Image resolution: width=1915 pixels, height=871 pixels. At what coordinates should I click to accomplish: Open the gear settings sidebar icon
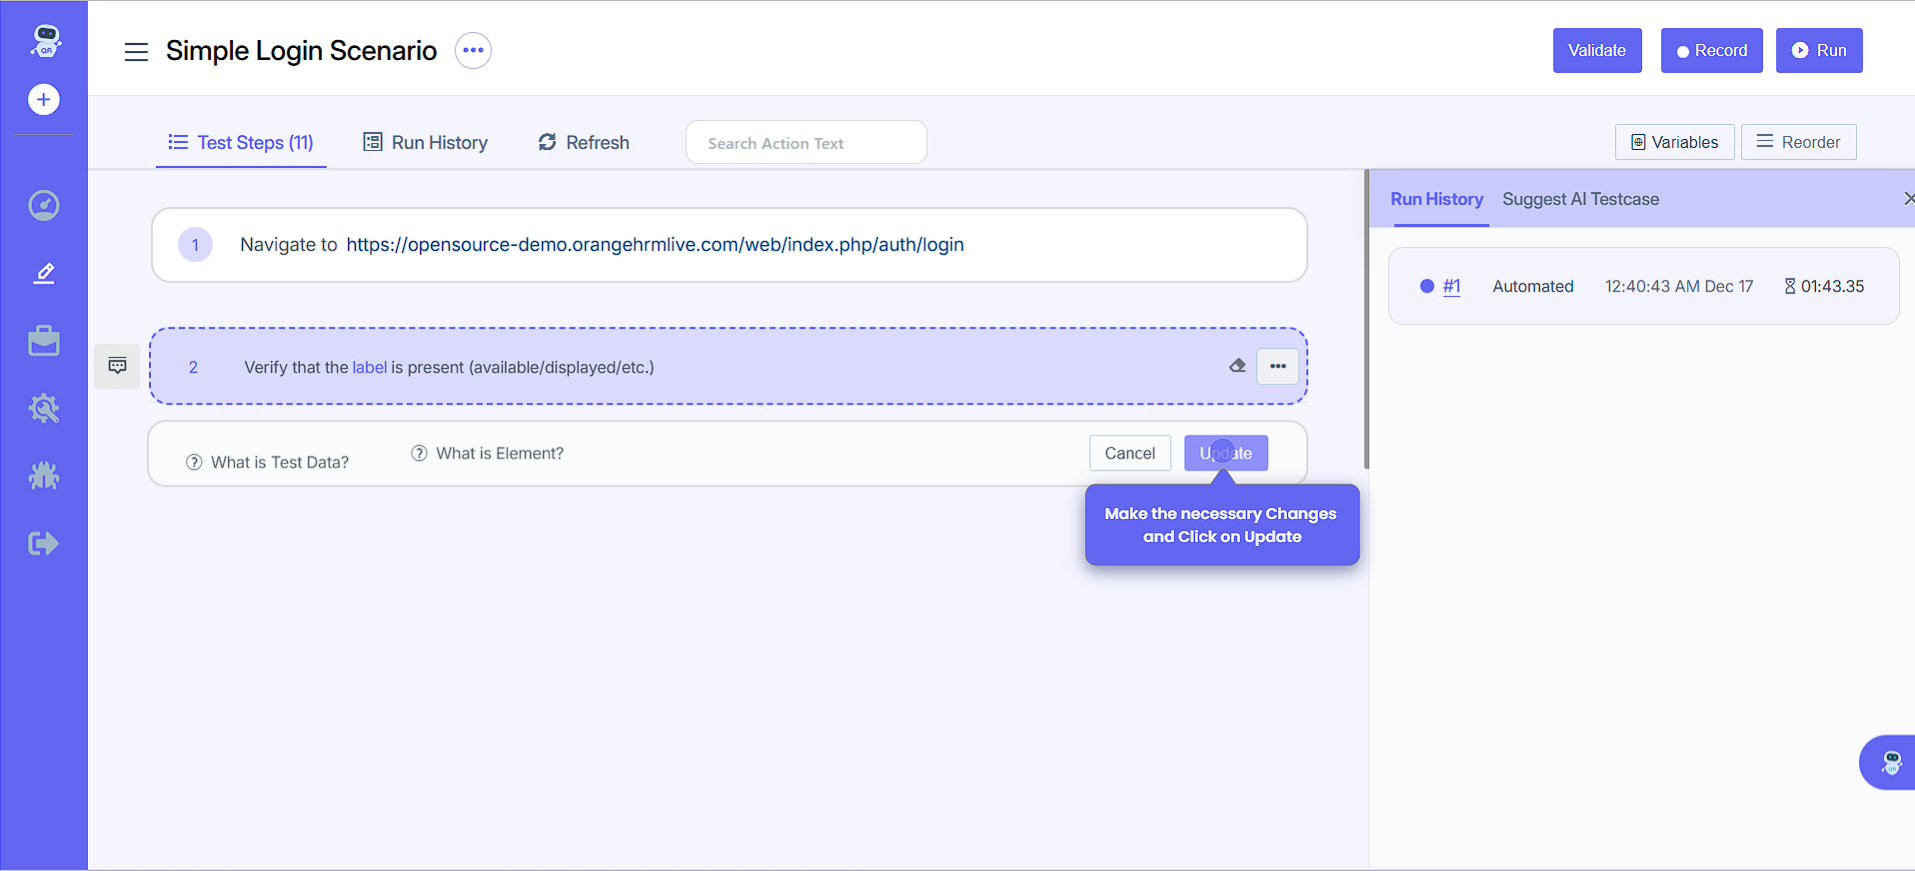pos(44,408)
